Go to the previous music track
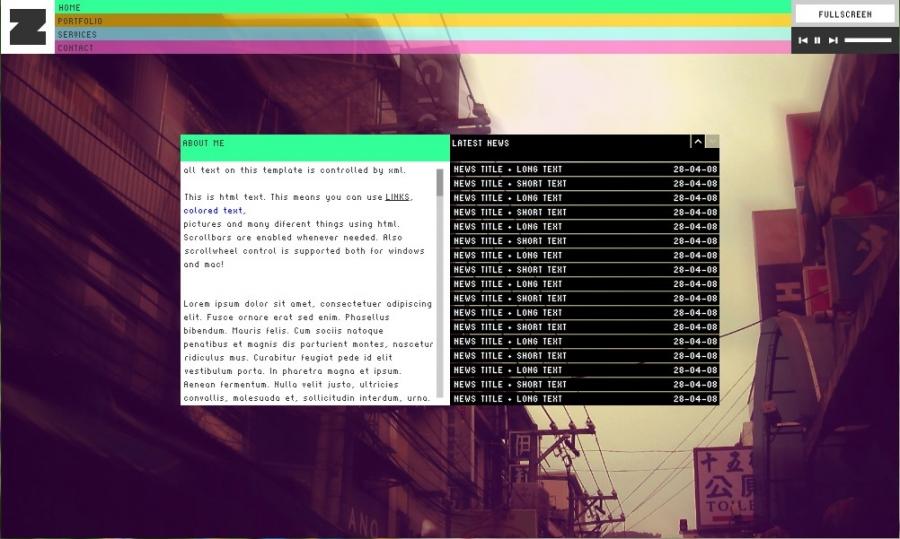The height and width of the screenshot is (539, 900). 803,40
